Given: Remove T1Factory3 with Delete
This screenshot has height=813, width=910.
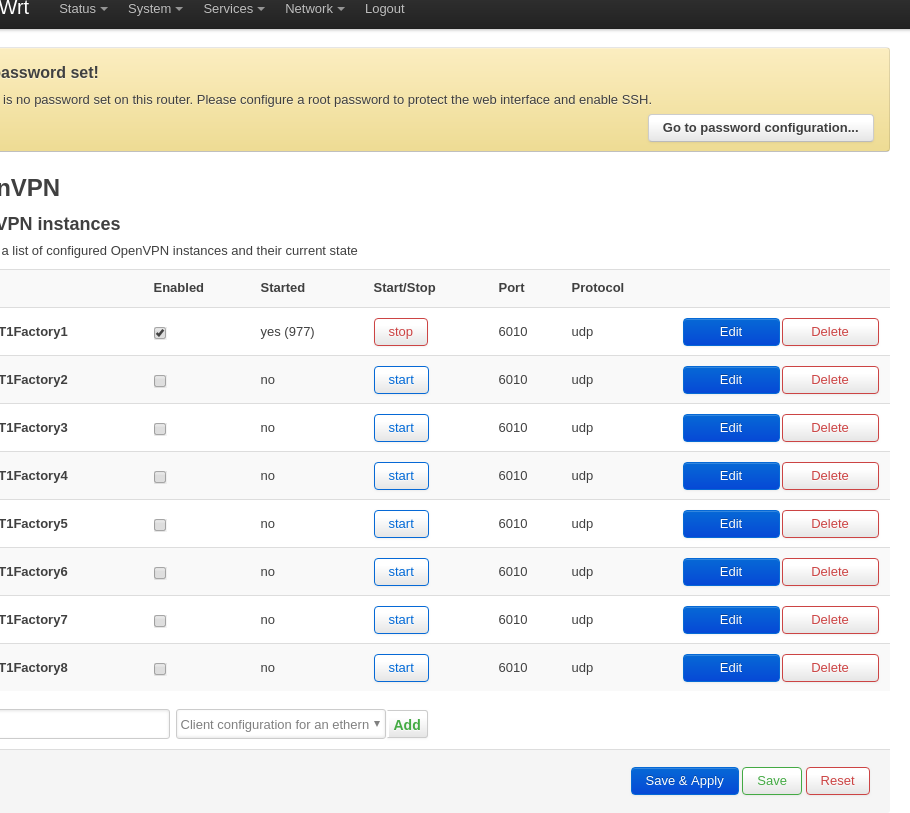Looking at the screenshot, I should click(x=830, y=428).
